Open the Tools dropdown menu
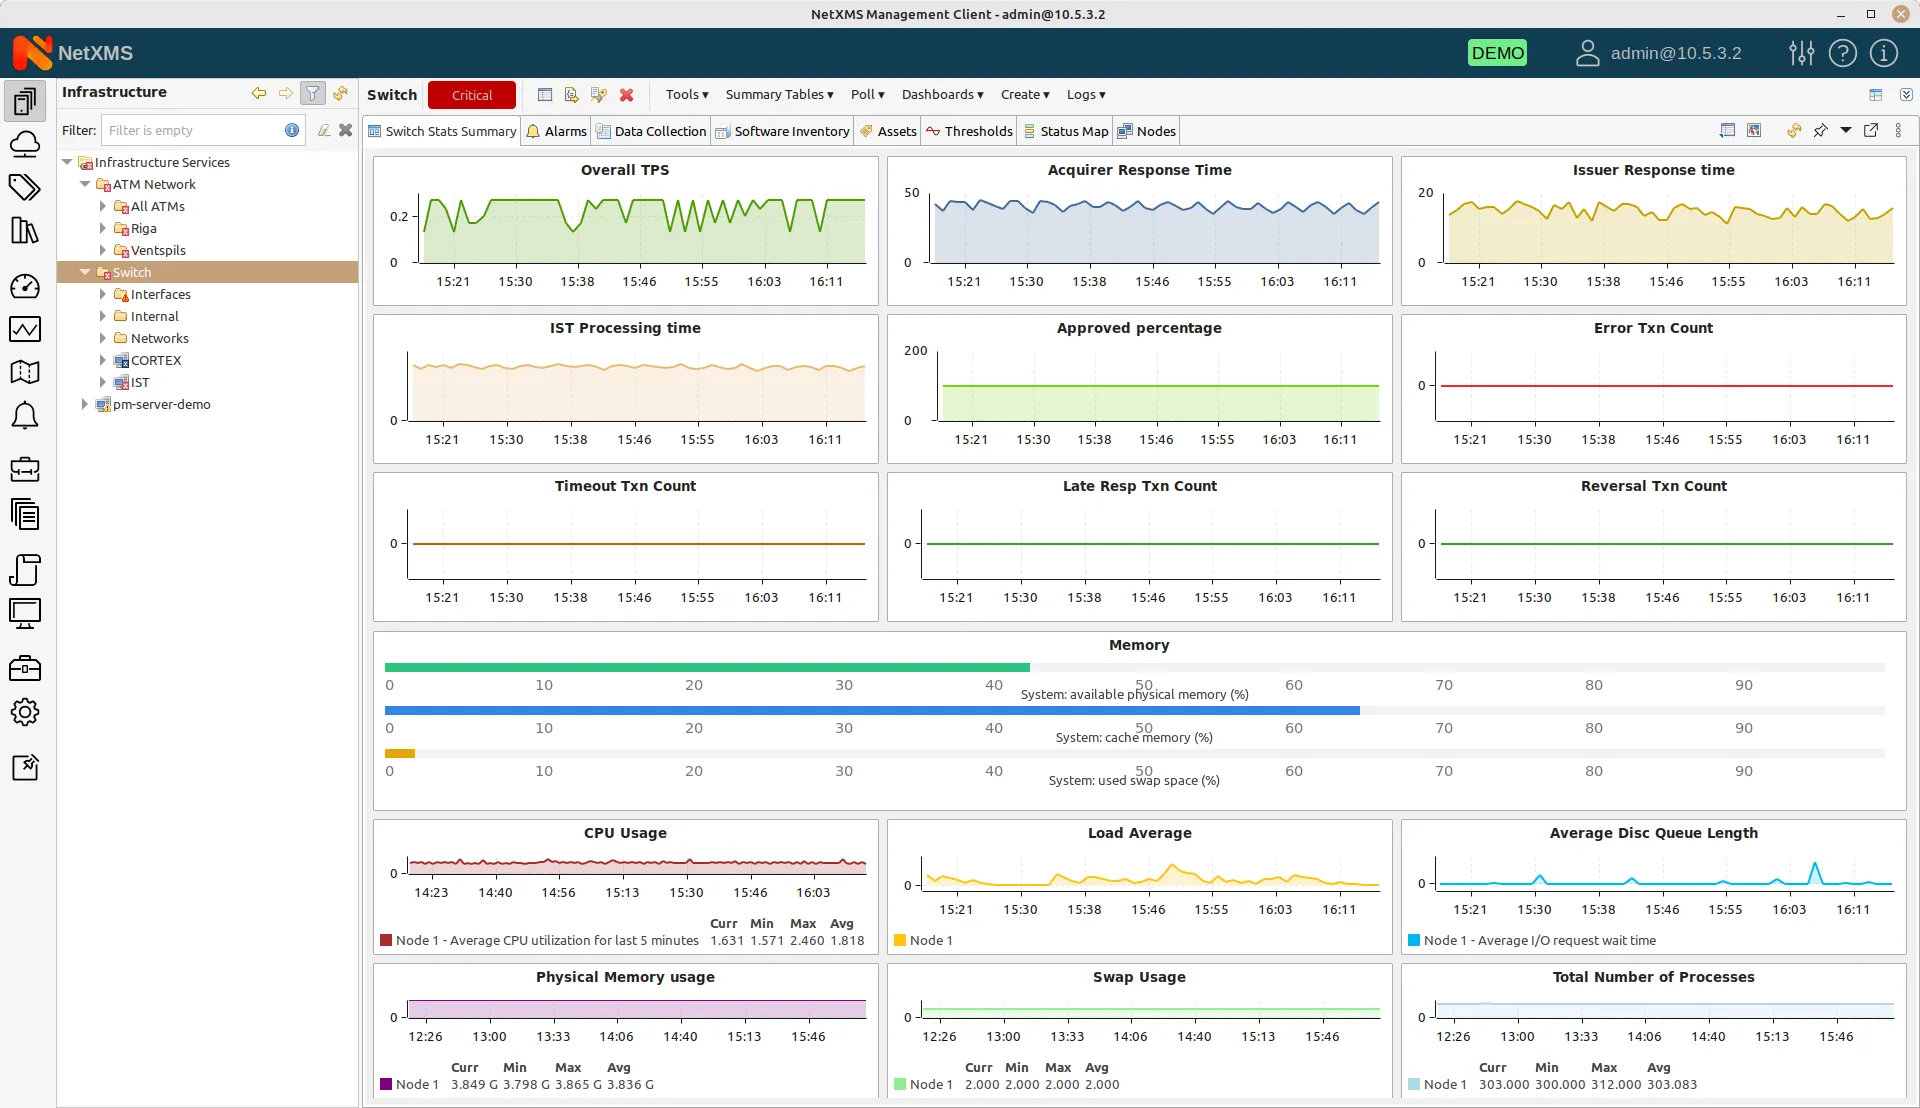Screen dimensions: 1920x1108 click(686, 94)
